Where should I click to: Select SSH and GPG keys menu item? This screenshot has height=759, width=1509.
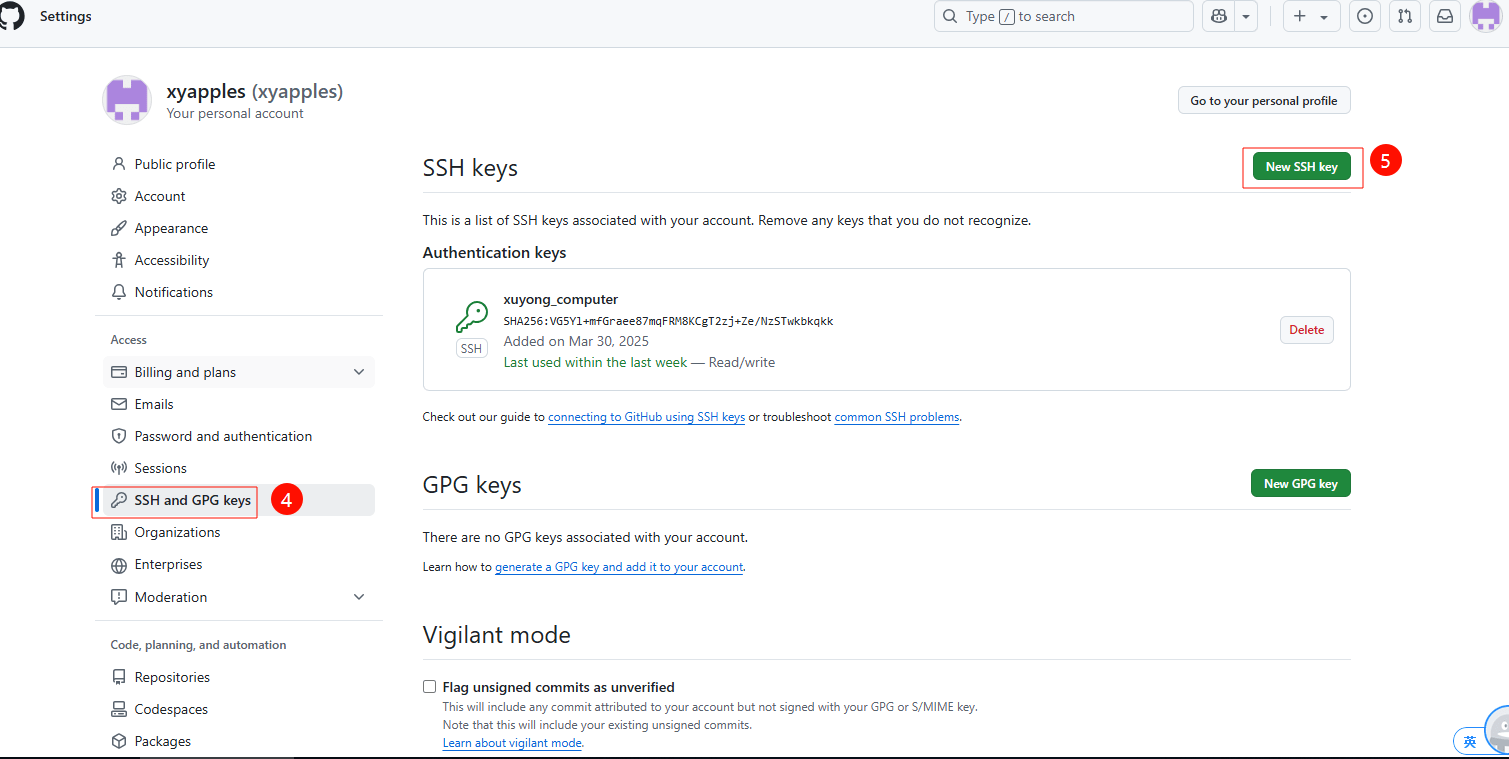pos(192,500)
